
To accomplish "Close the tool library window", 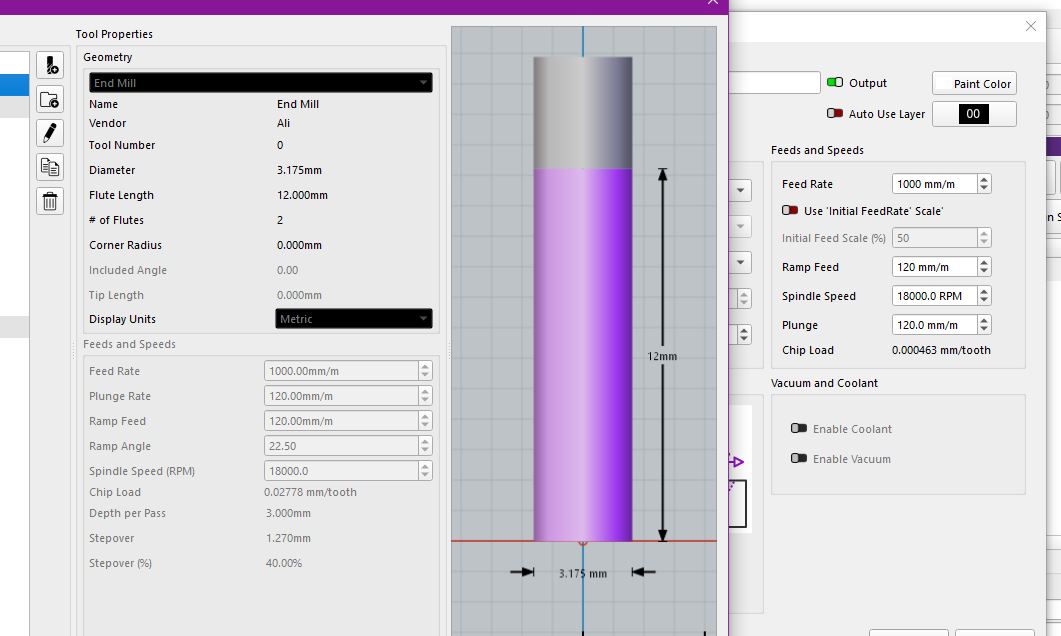I will tap(713, 3).
